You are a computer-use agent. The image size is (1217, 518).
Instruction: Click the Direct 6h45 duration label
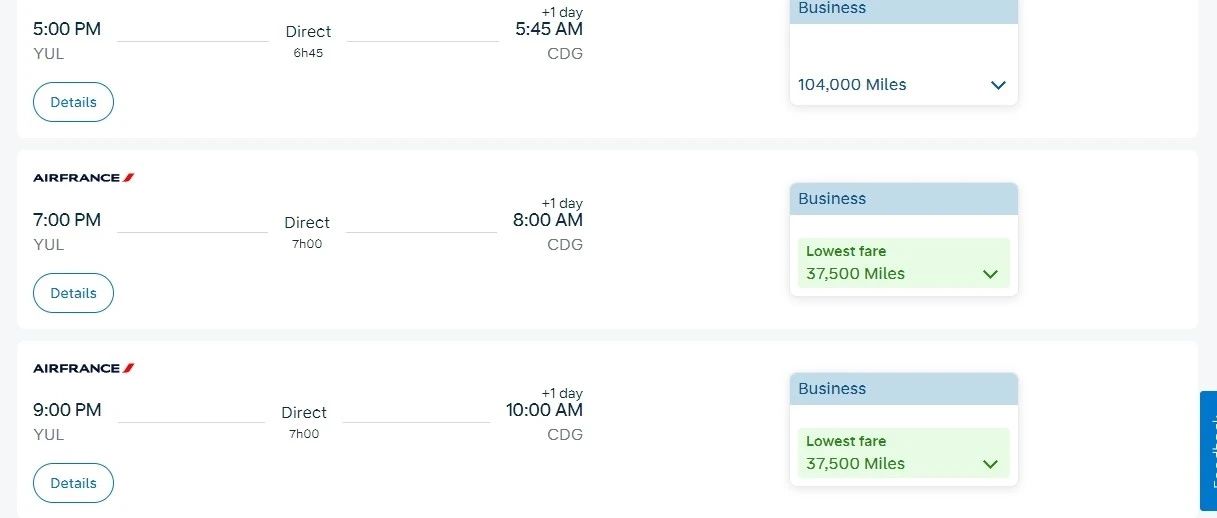[x=308, y=40]
